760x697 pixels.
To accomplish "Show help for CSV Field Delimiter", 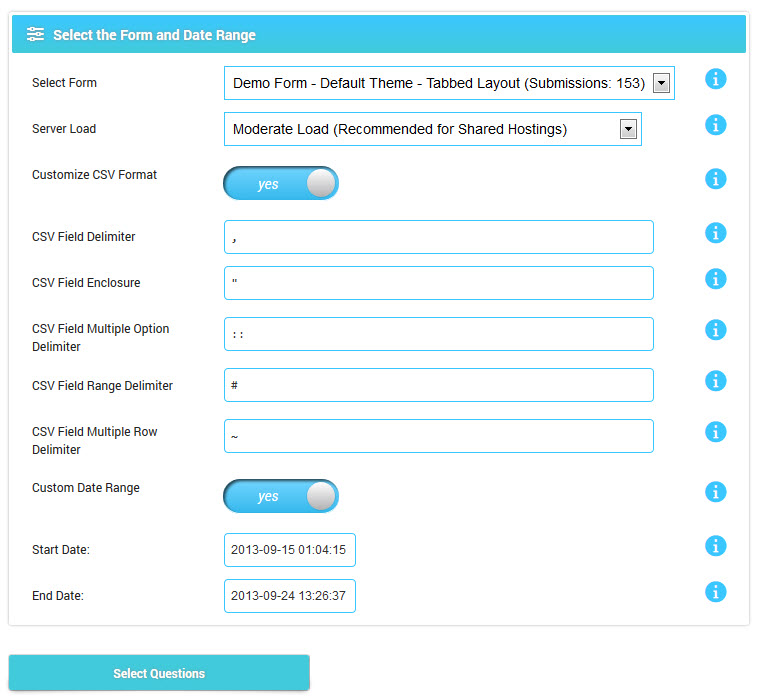I will (x=715, y=233).
